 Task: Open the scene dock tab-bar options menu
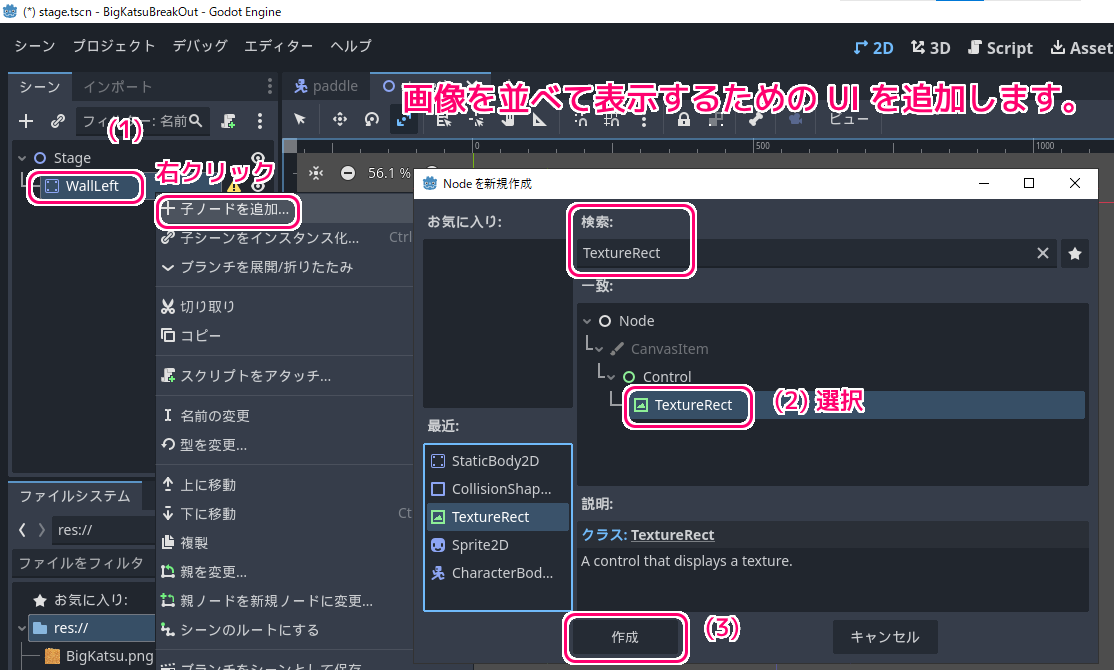(269, 87)
